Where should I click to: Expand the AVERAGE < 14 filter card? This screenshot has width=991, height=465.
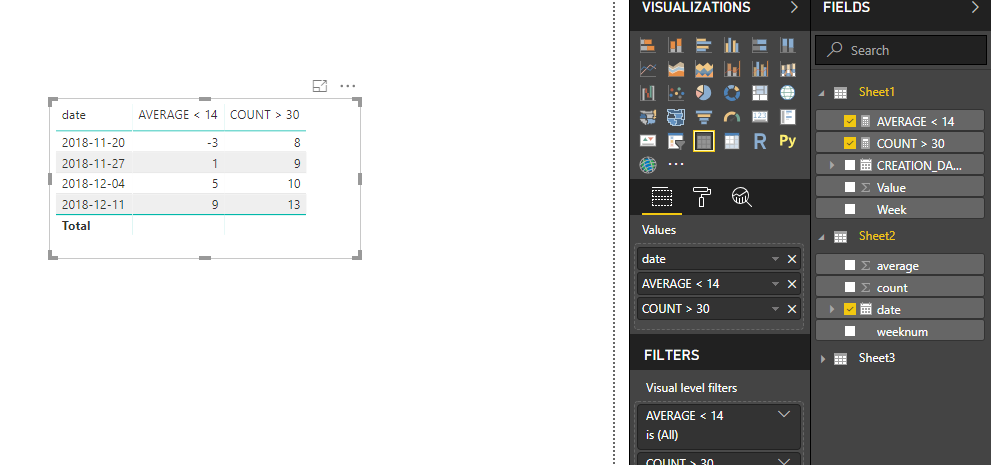(784, 414)
